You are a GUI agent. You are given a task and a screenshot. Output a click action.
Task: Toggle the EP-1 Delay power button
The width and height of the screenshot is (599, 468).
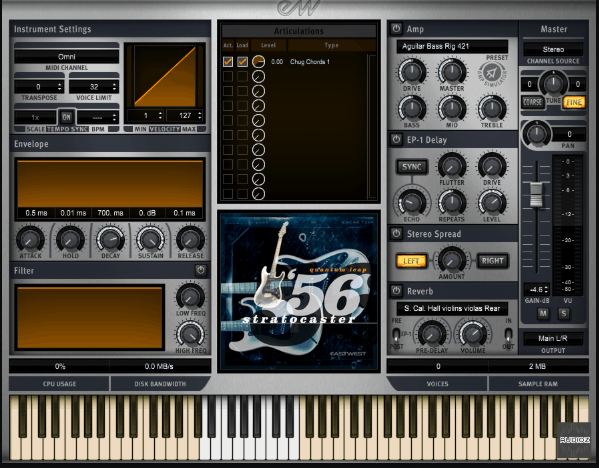[396, 139]
